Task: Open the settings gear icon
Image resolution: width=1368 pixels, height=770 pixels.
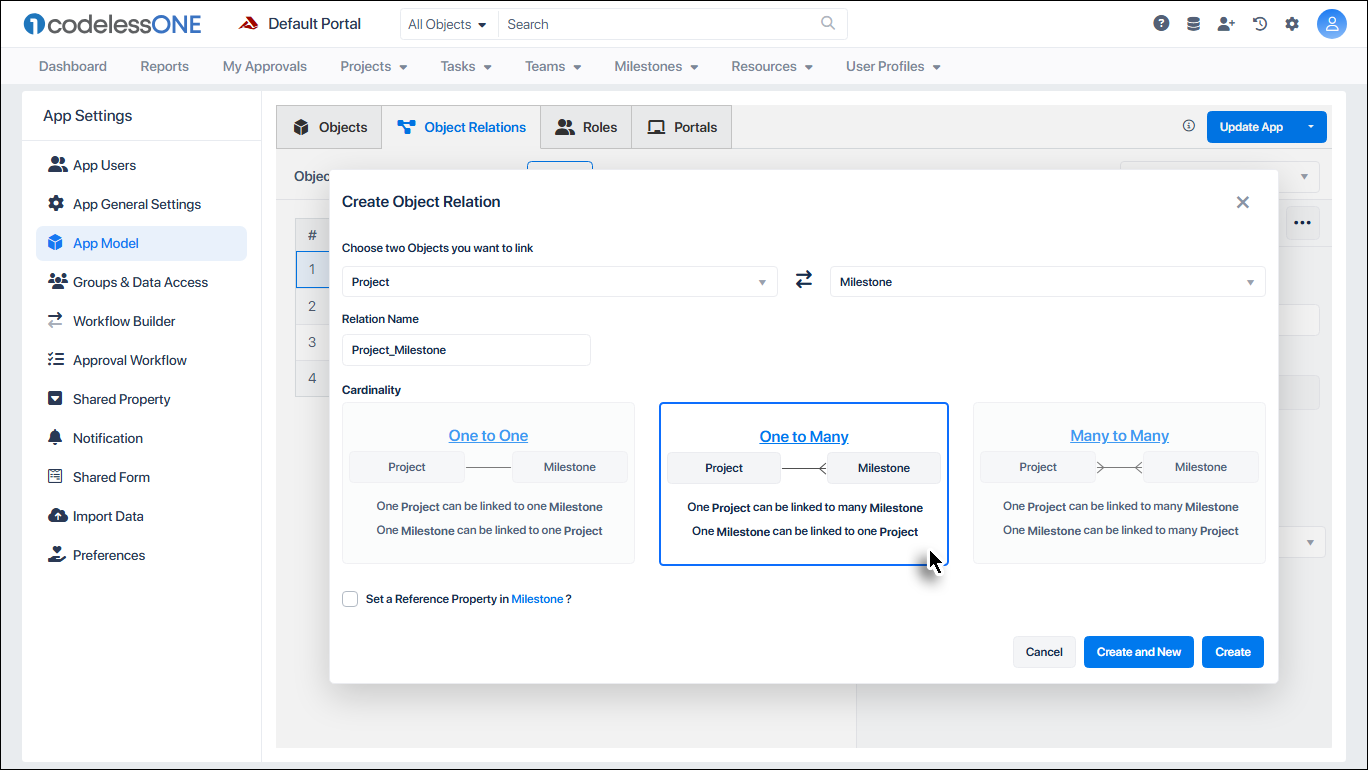Action: point(1292,22)
